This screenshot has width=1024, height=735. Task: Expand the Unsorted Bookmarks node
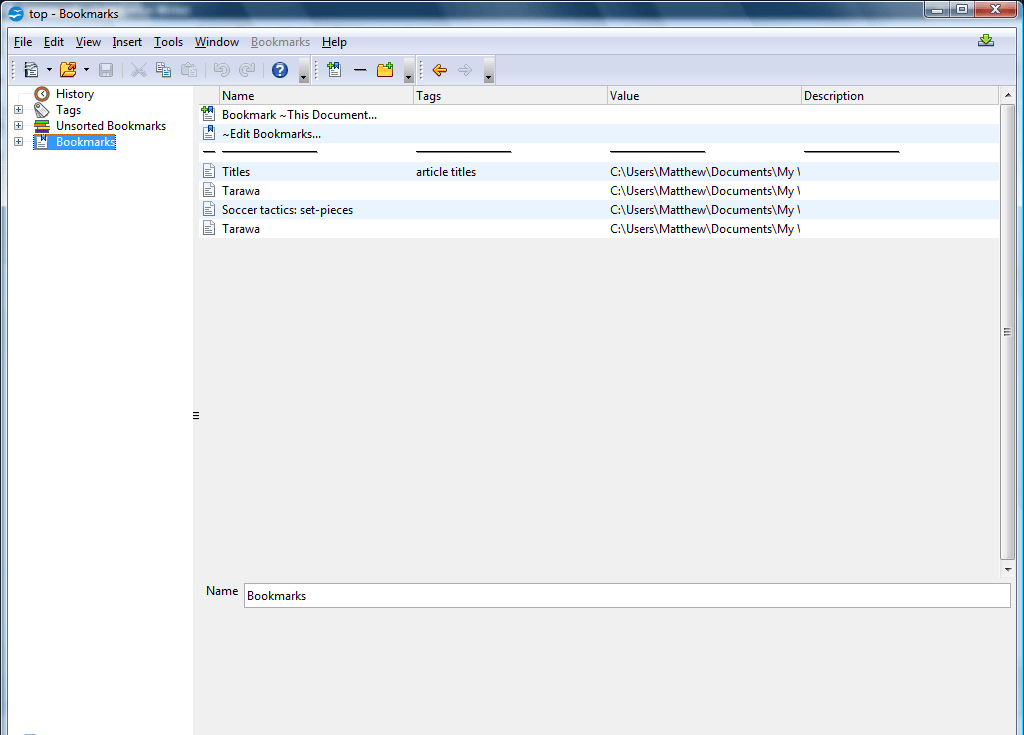(x=18, y=125)
